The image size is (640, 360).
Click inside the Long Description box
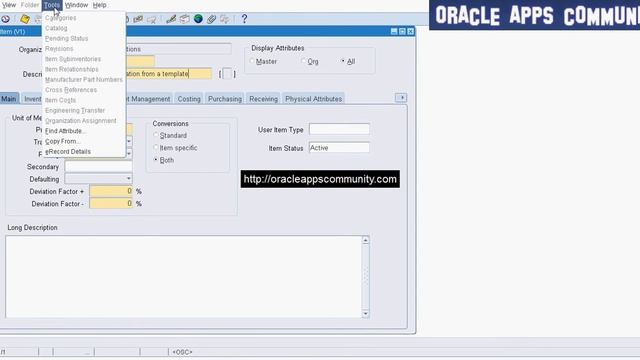[x=184, y=276]
